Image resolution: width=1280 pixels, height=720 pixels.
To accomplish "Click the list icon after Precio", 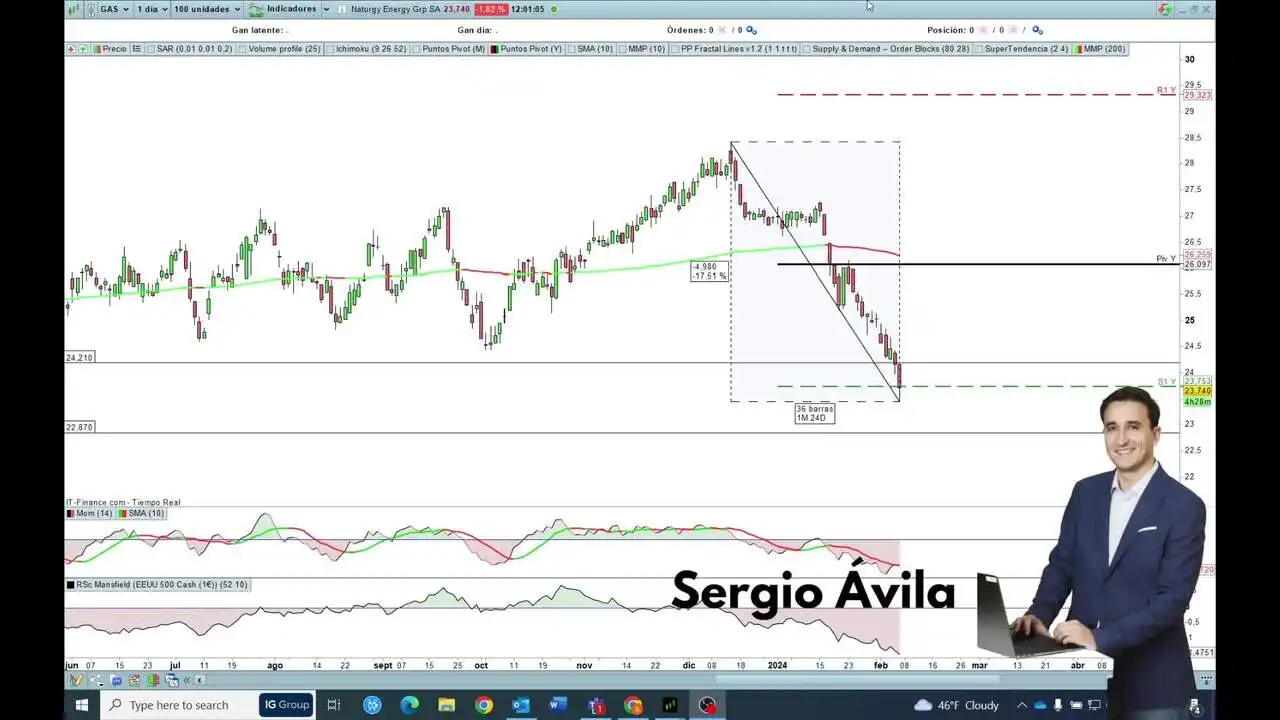I will [x=137, y=48].
